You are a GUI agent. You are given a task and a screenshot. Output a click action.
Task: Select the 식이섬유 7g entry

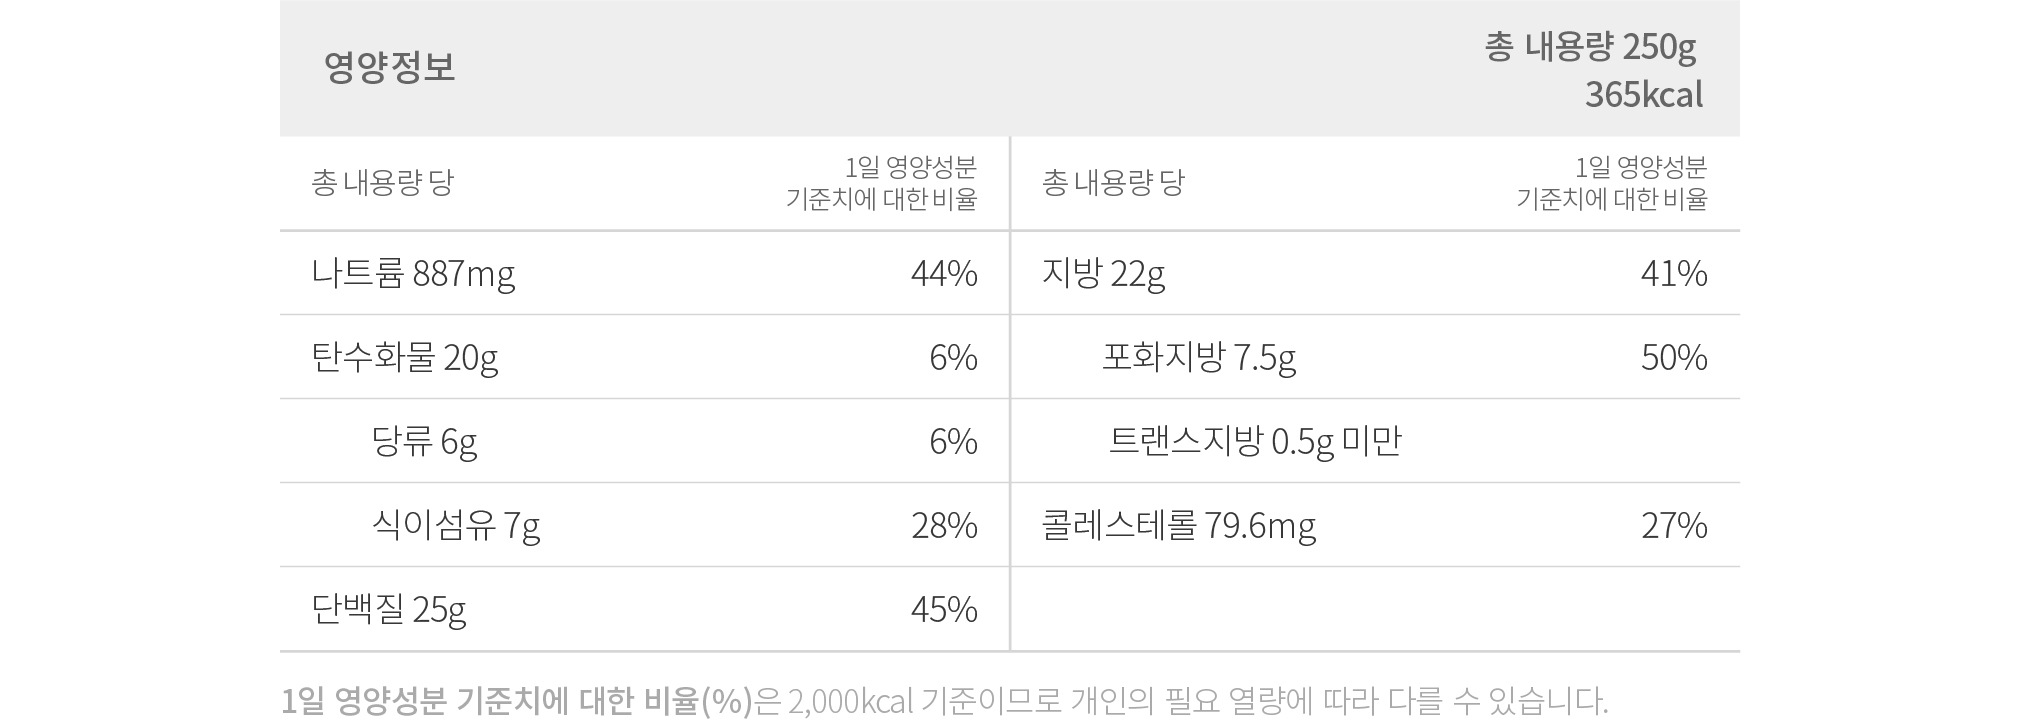(456, 525)
